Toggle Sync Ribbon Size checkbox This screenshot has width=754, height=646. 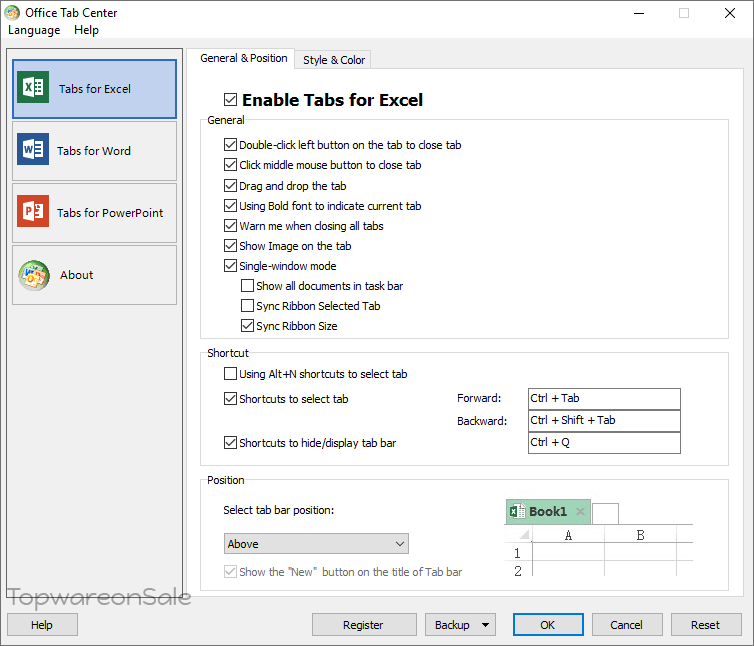[247, 326]
